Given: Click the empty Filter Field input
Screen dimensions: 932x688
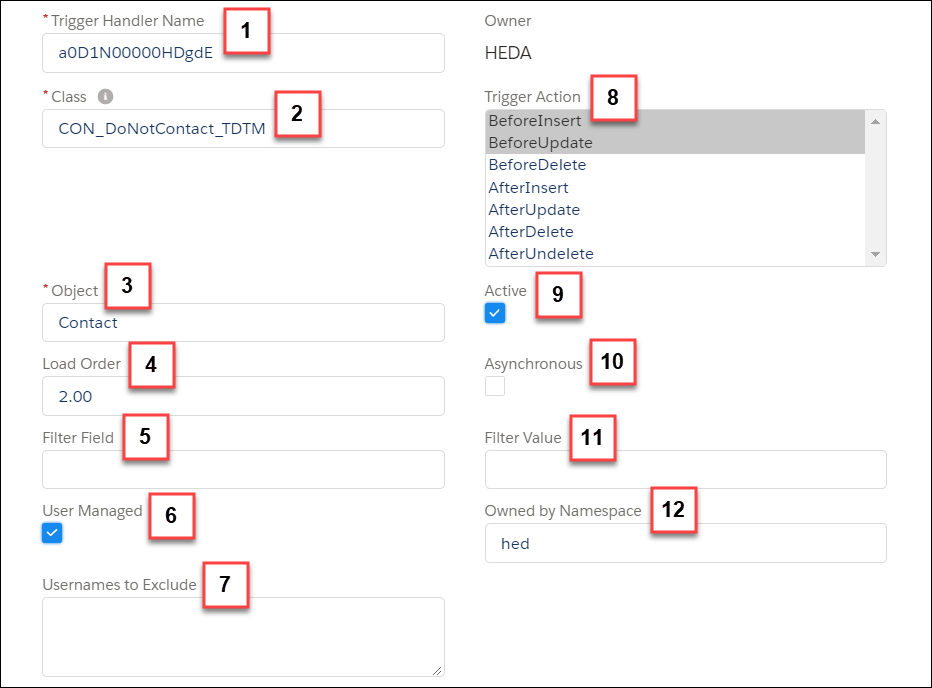Looking at the screenshot, I should click(243, 469).
